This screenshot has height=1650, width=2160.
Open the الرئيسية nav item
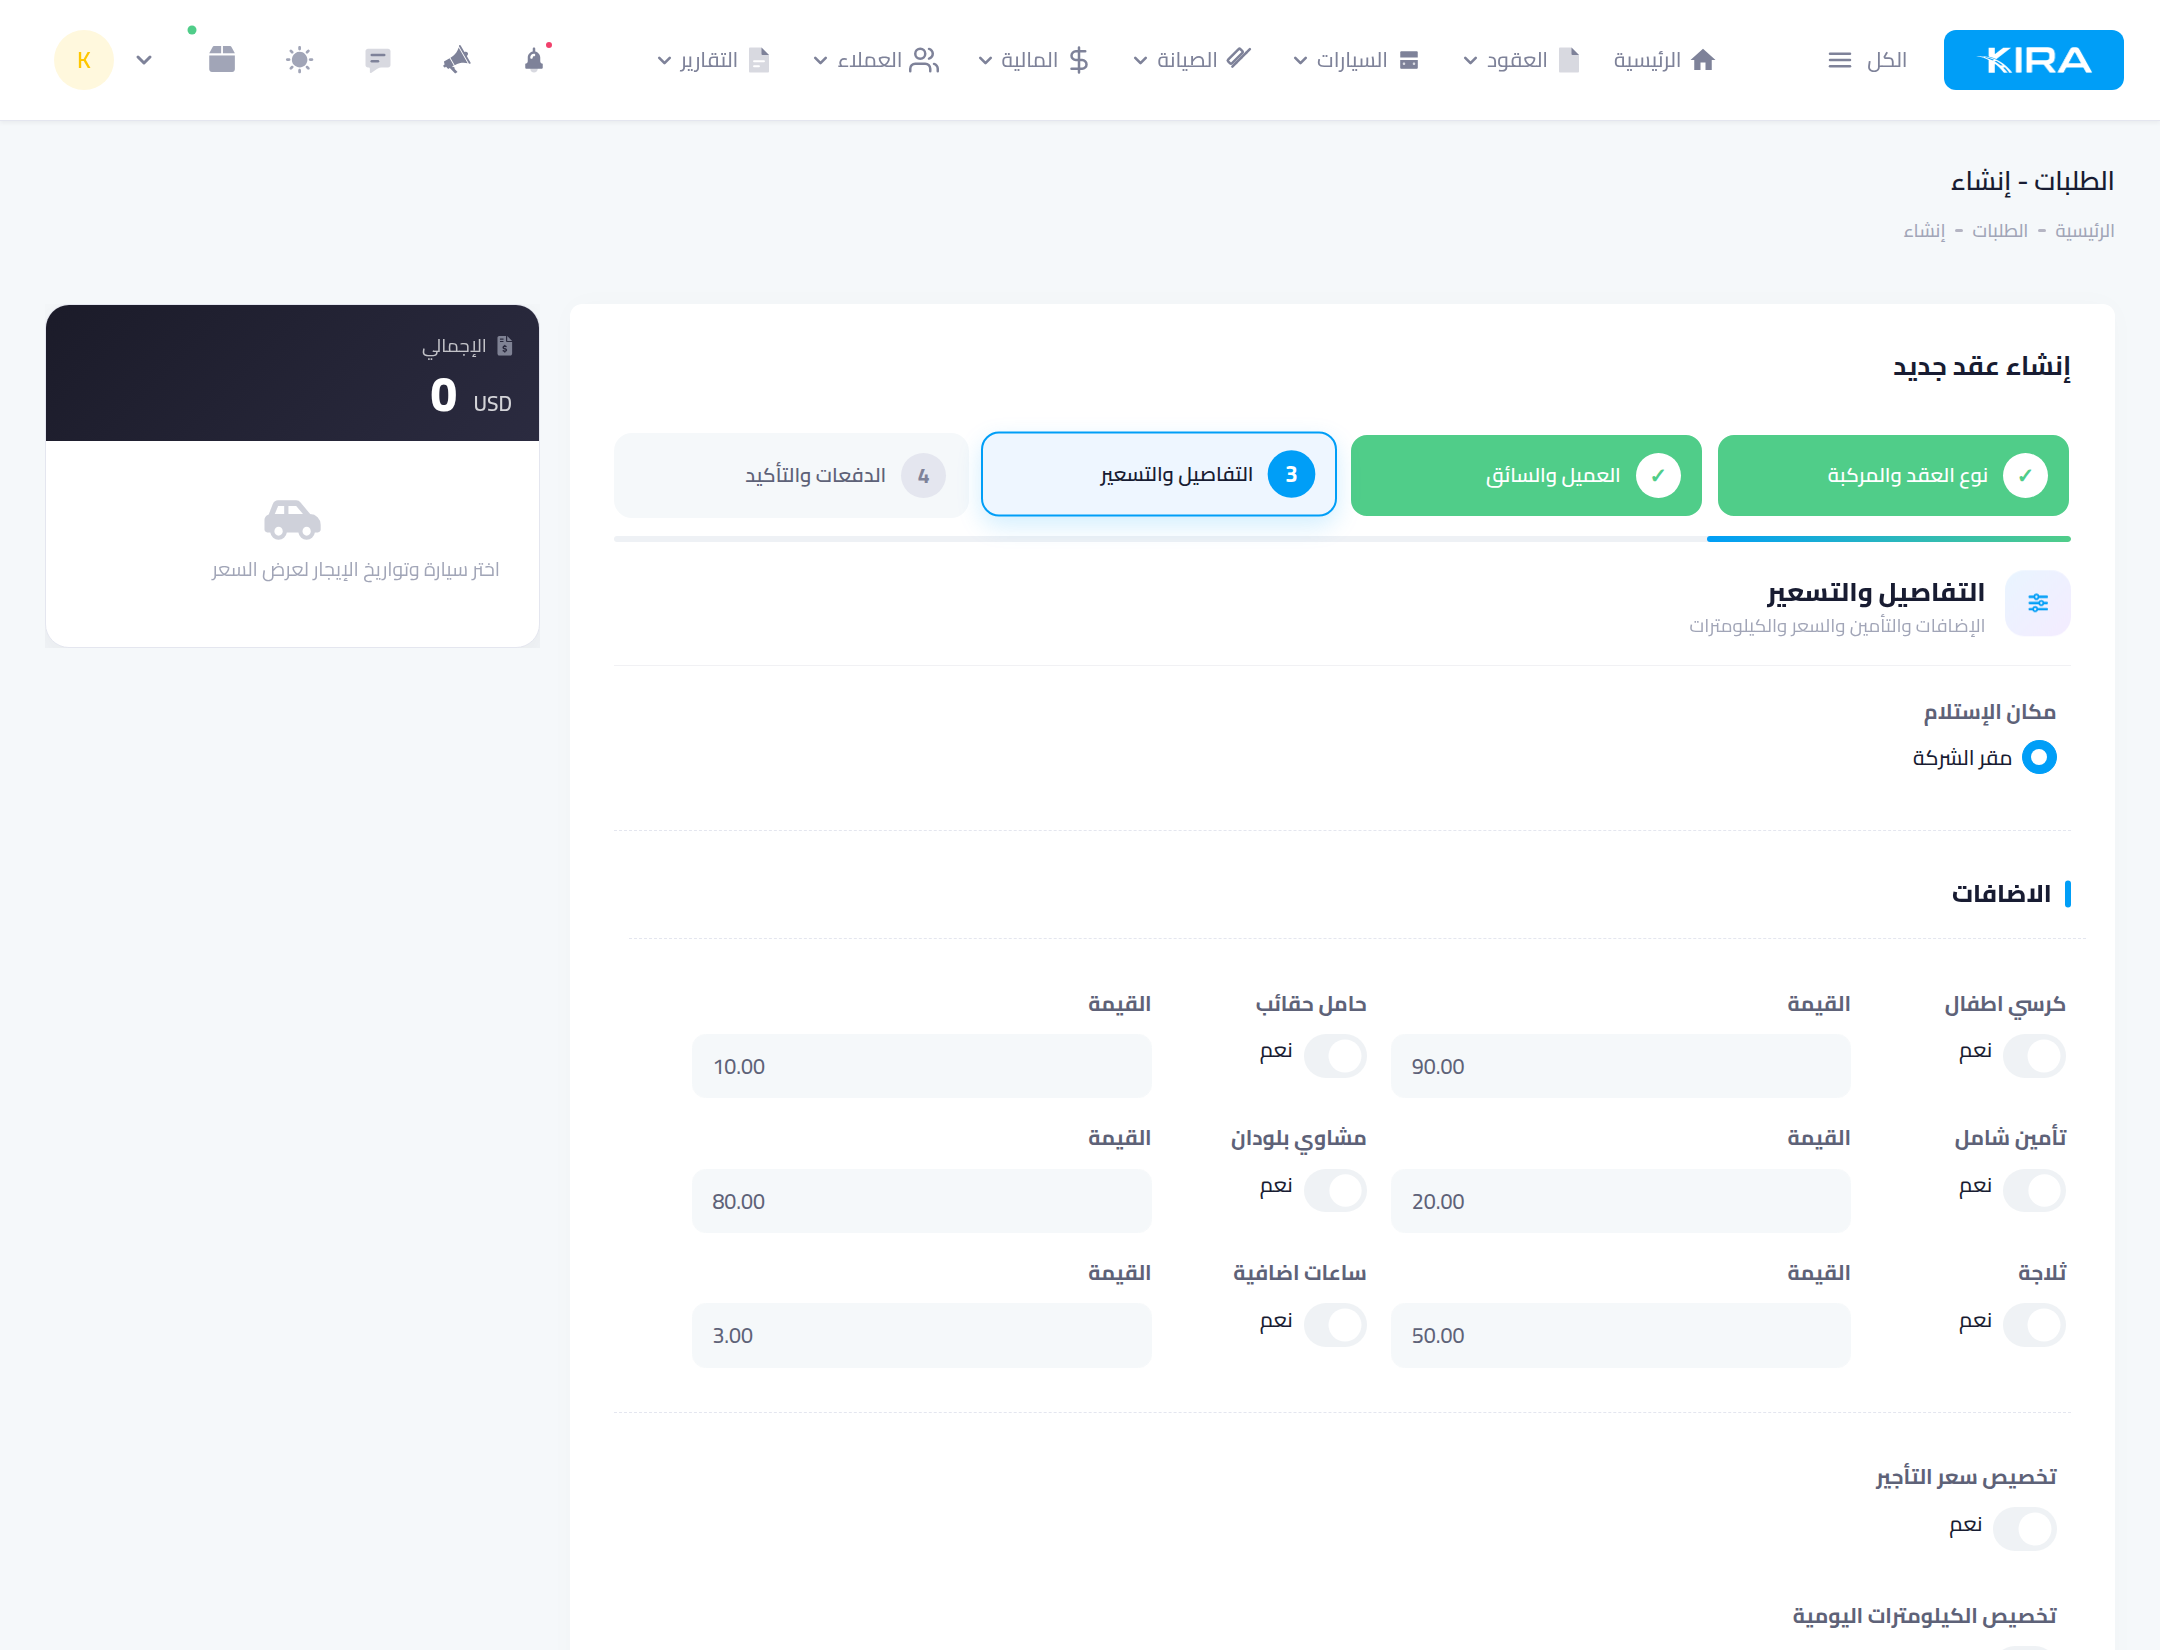tap(1665, 60)
